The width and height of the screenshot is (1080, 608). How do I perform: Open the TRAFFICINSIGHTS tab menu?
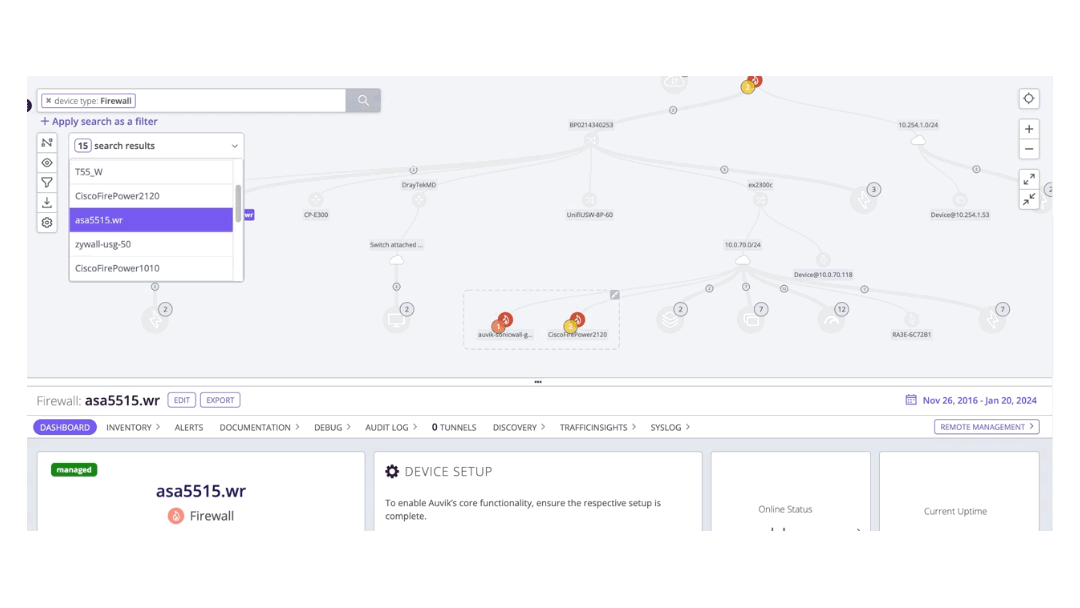pos(598,428)
